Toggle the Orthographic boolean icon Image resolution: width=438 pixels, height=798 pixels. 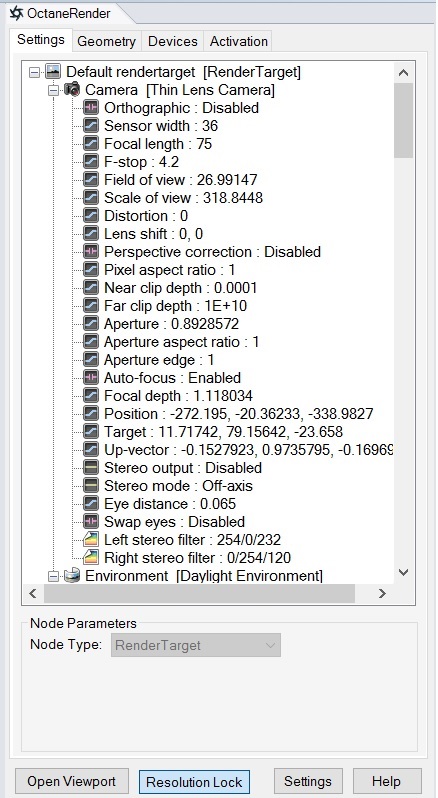[91, 107]
